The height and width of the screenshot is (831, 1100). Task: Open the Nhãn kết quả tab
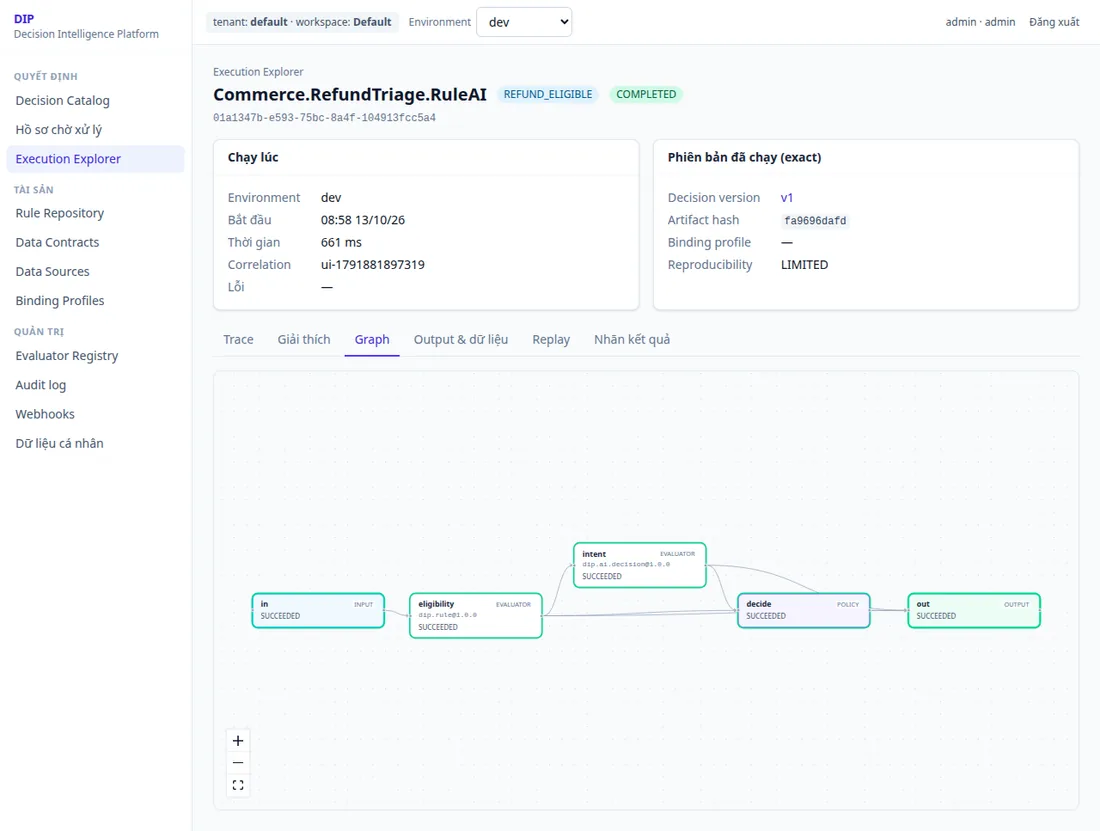pos(632,339)
